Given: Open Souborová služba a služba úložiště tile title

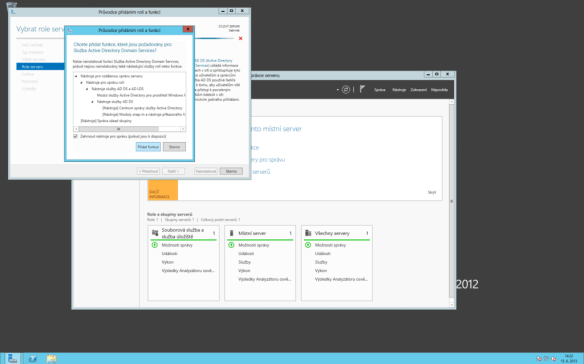Looking at the screenshot, I should (182, 233).
